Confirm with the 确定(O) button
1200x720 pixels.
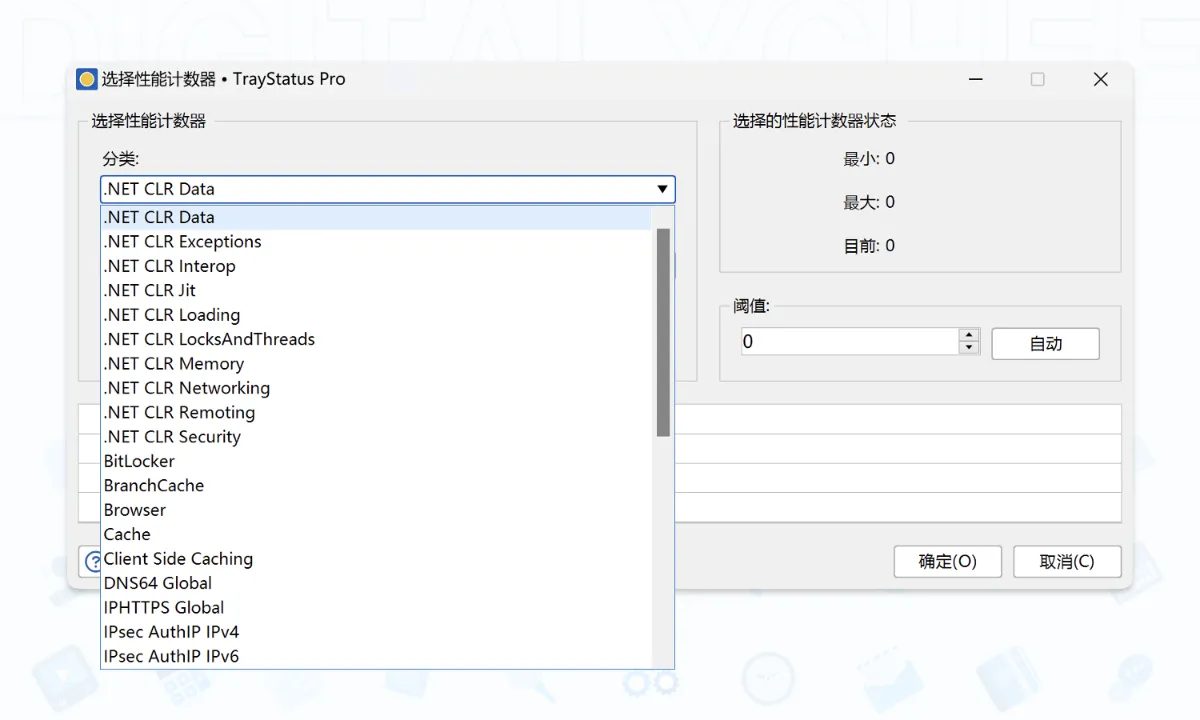(x=947, y=561)
